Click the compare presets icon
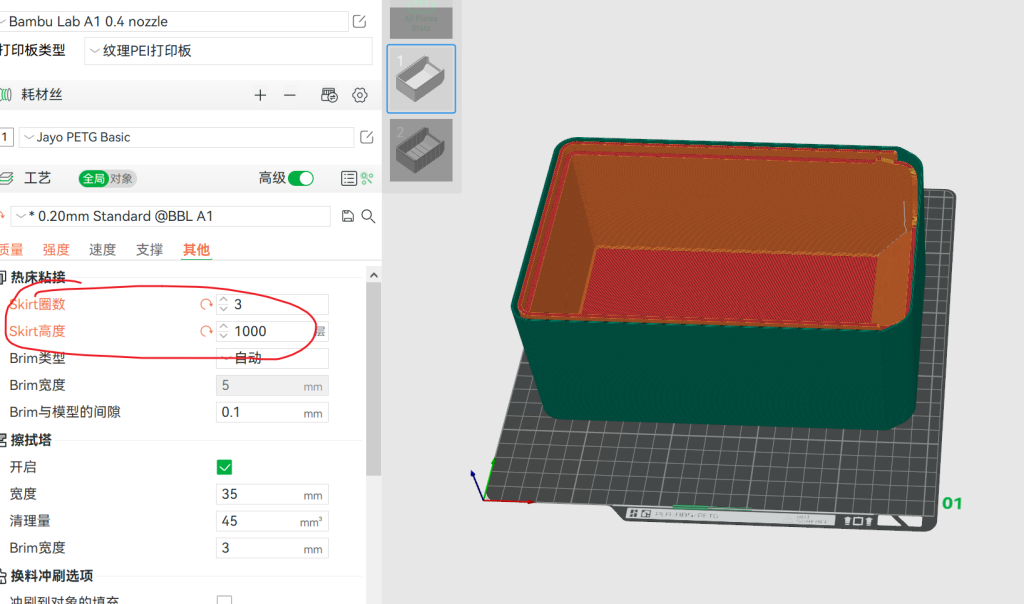The height and width of the screenshot is (604, 1024). [x=367, y=178]
